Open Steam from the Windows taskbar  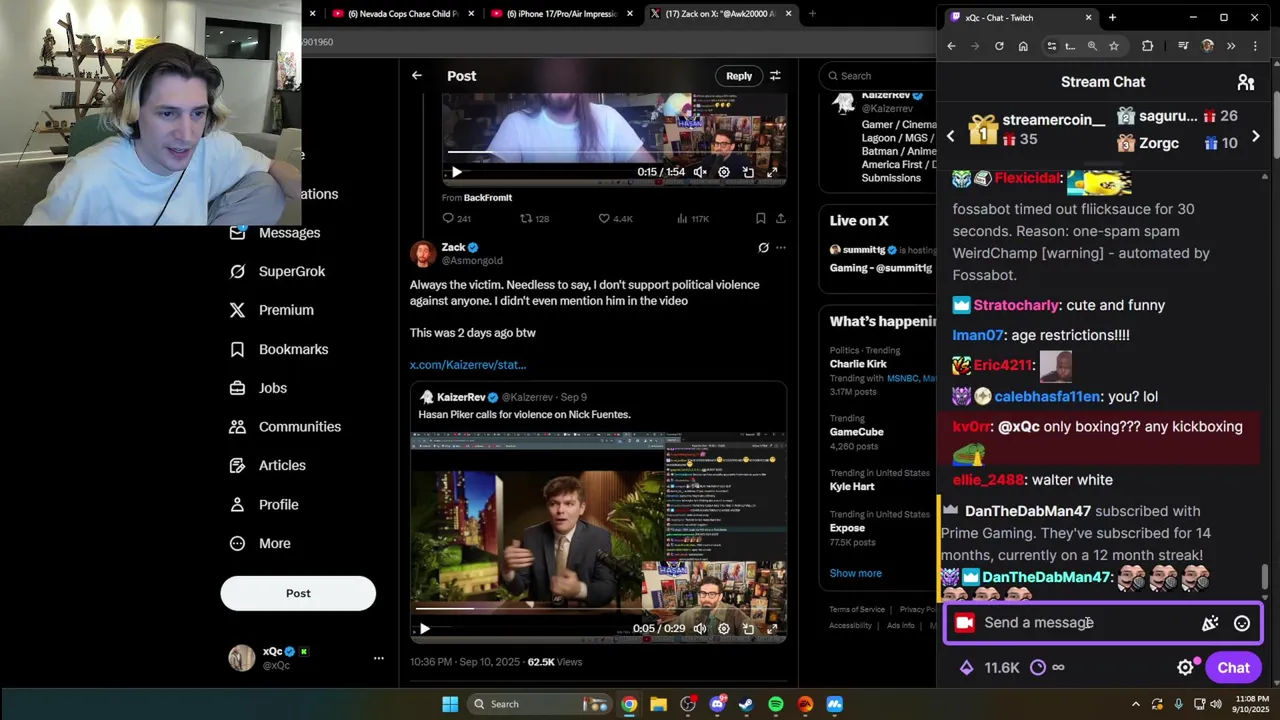[x=746, y=704]
